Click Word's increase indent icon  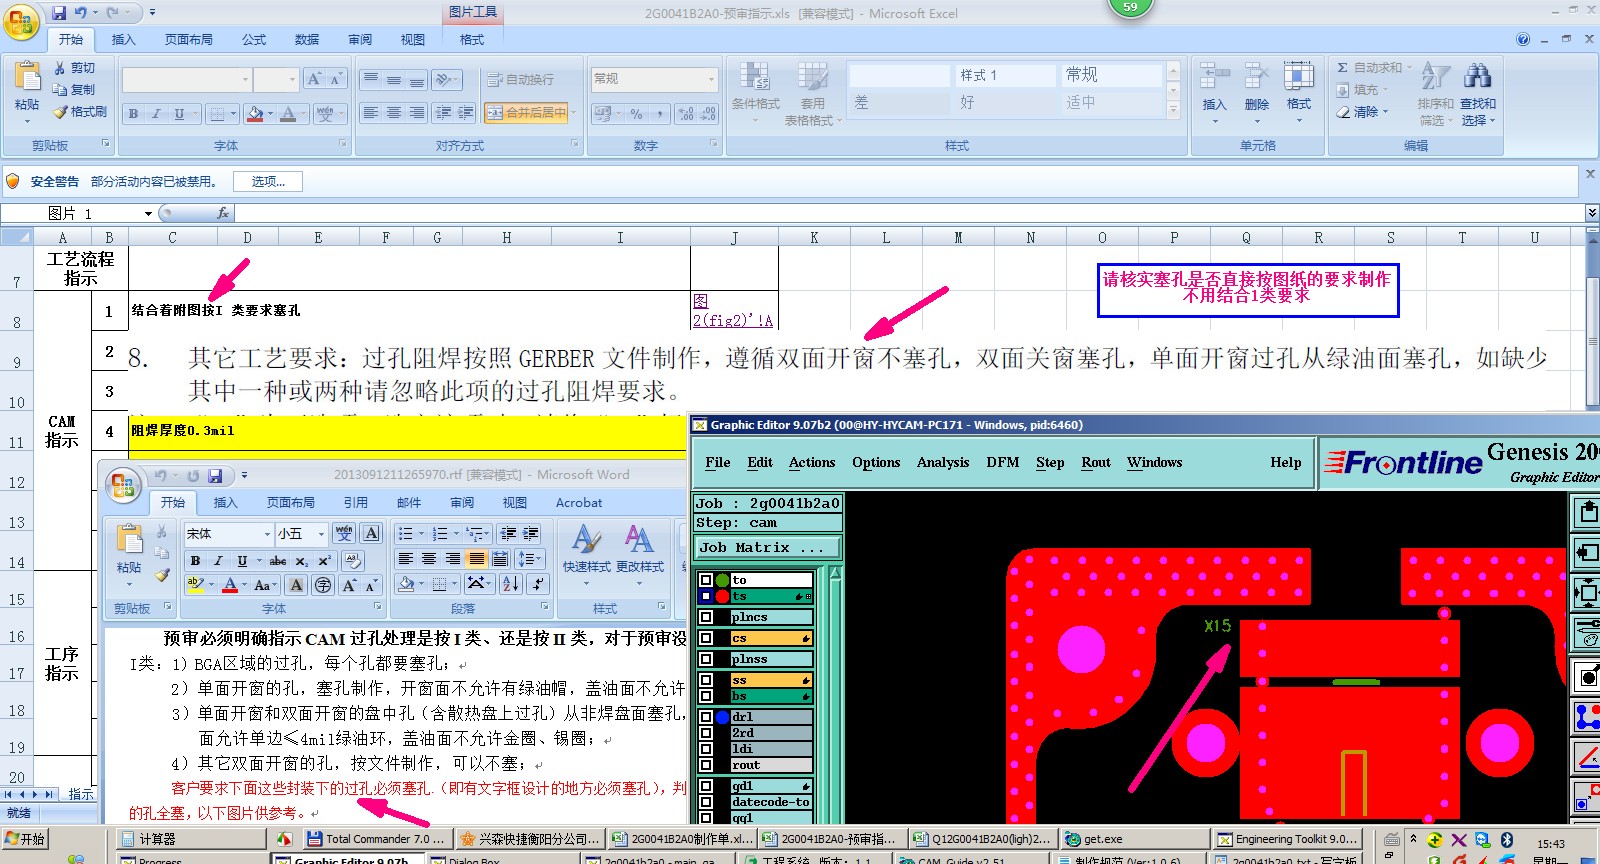531,534
